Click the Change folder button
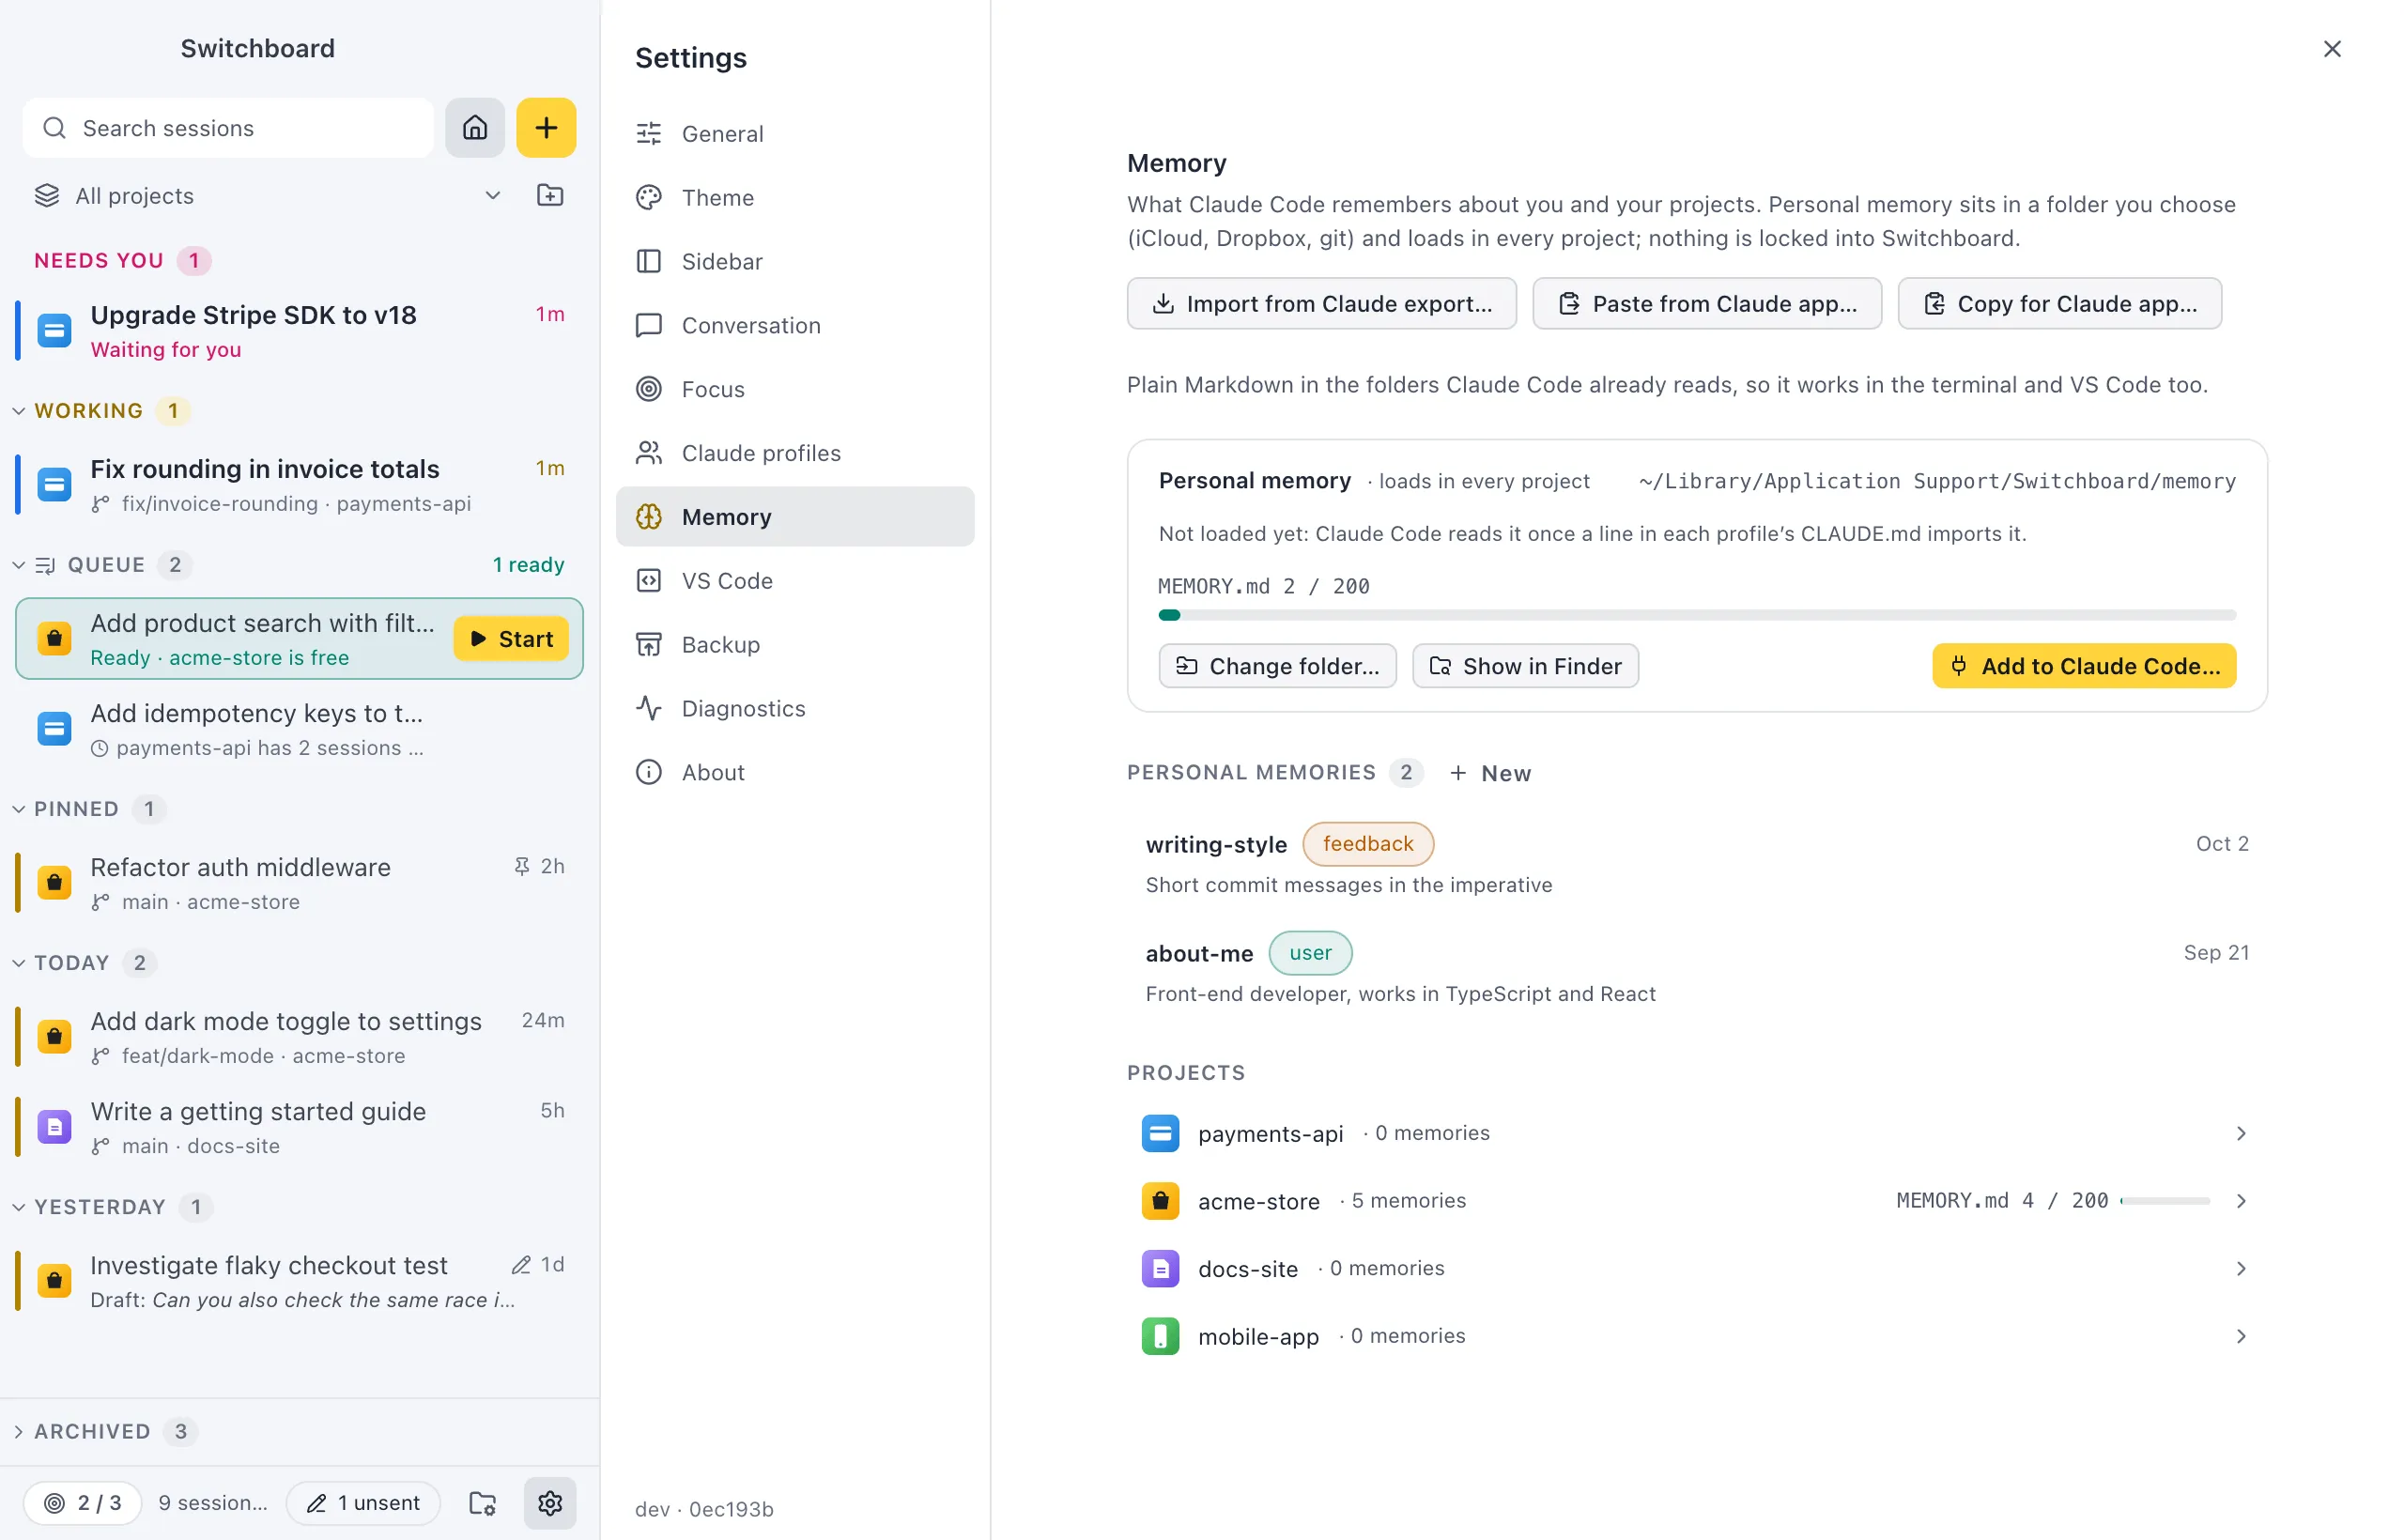This screenshot has height=1540, width=2404. pyautogui.click(x=1277, y=666)
